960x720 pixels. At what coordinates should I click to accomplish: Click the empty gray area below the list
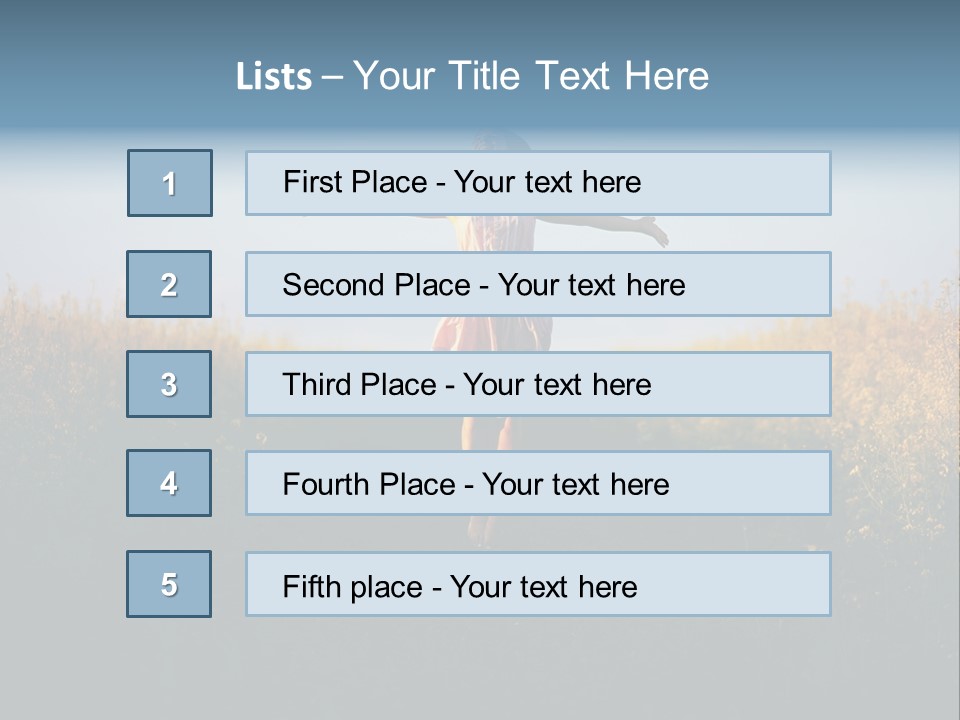tap(480, 670)
